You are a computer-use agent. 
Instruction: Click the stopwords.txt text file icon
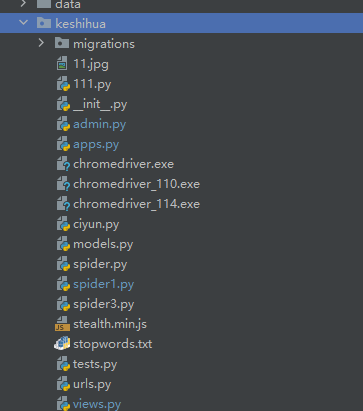(x=62, y=344)
